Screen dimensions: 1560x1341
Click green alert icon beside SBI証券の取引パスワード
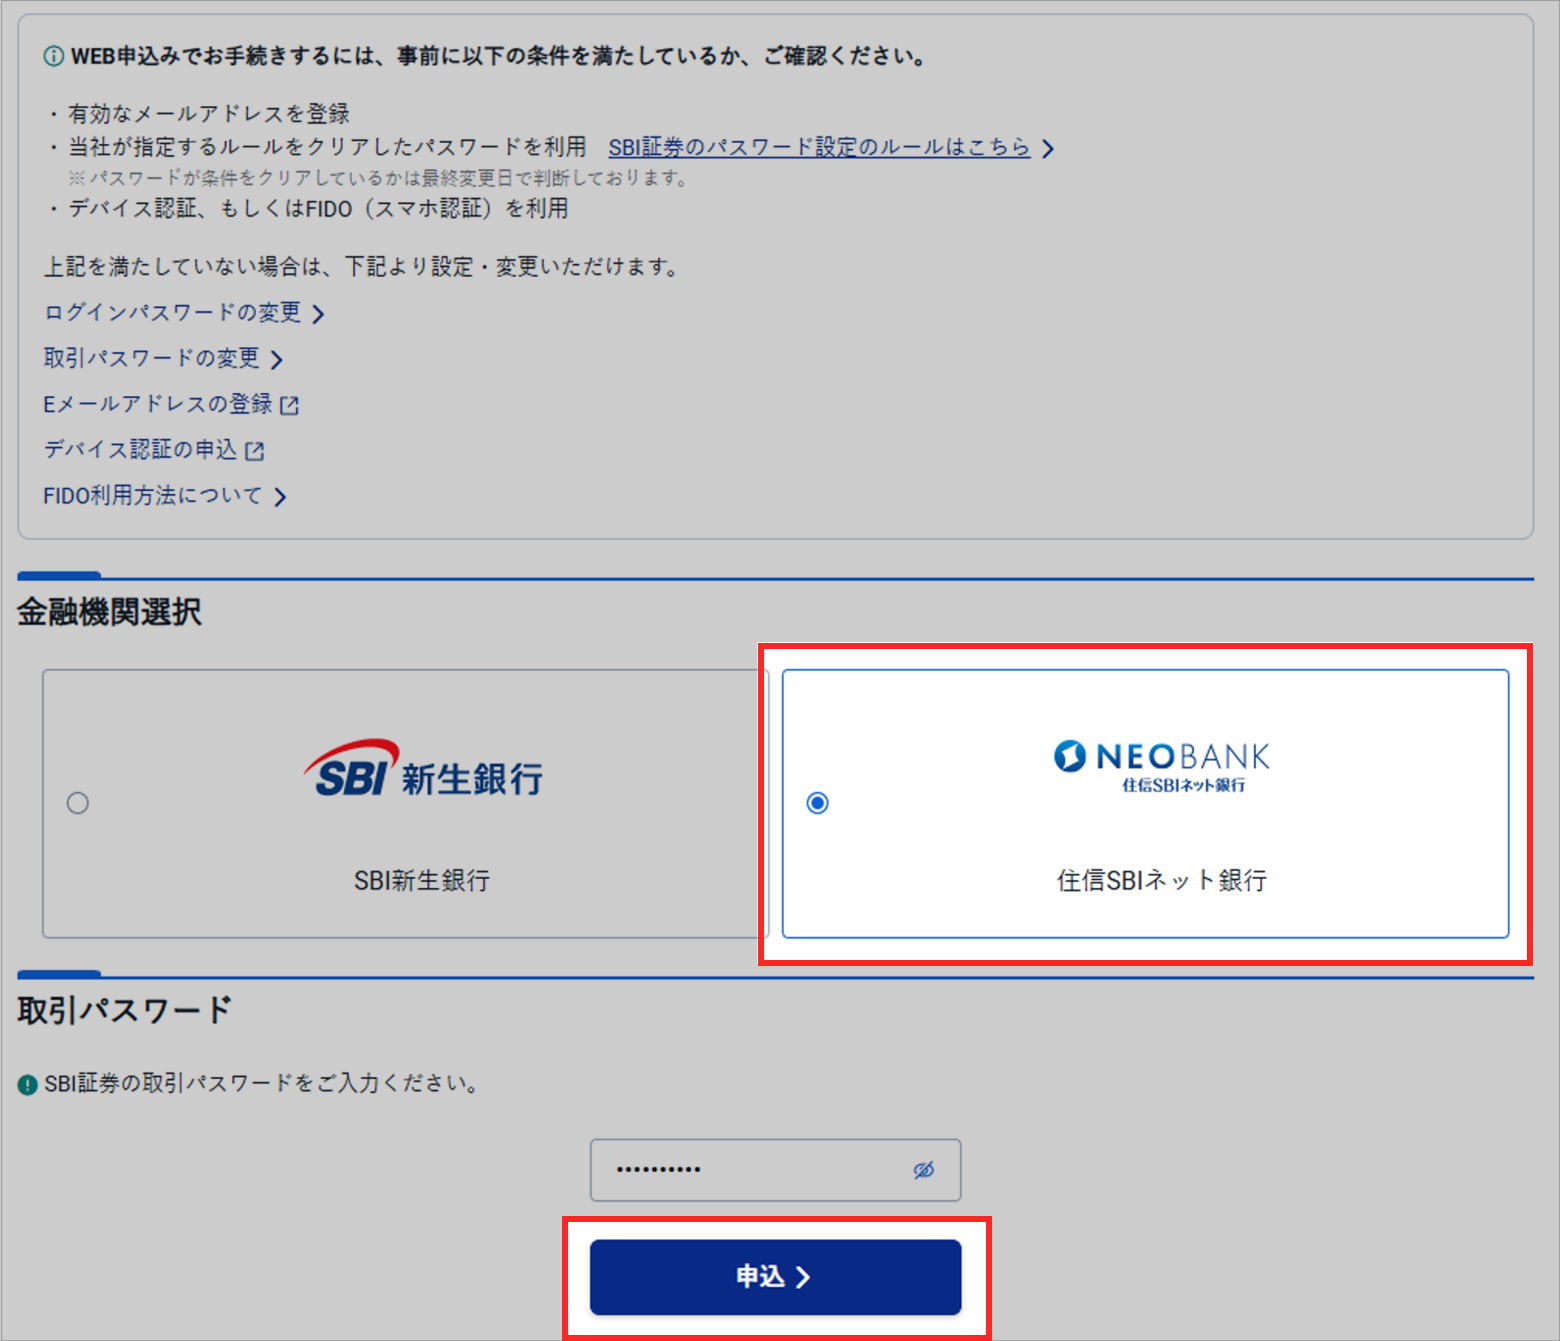click(28, 1084)
